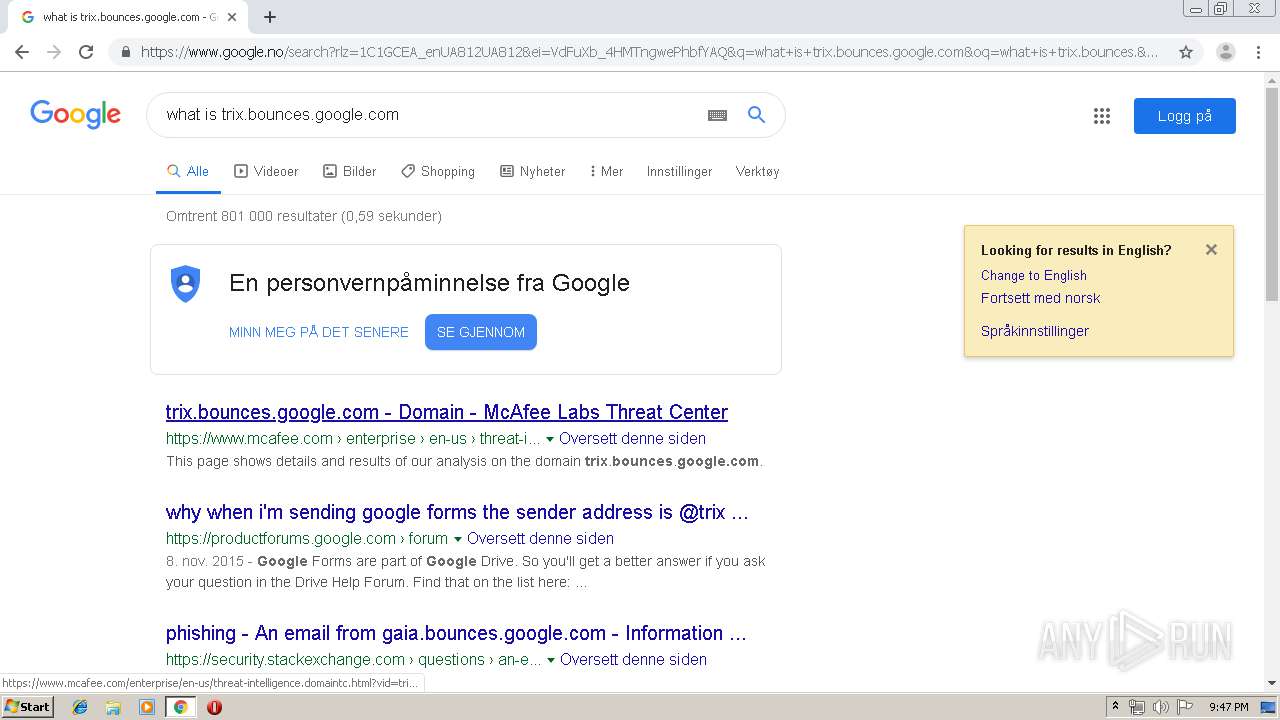Click the Logg på sign-in button

(x=1184, y=116)
